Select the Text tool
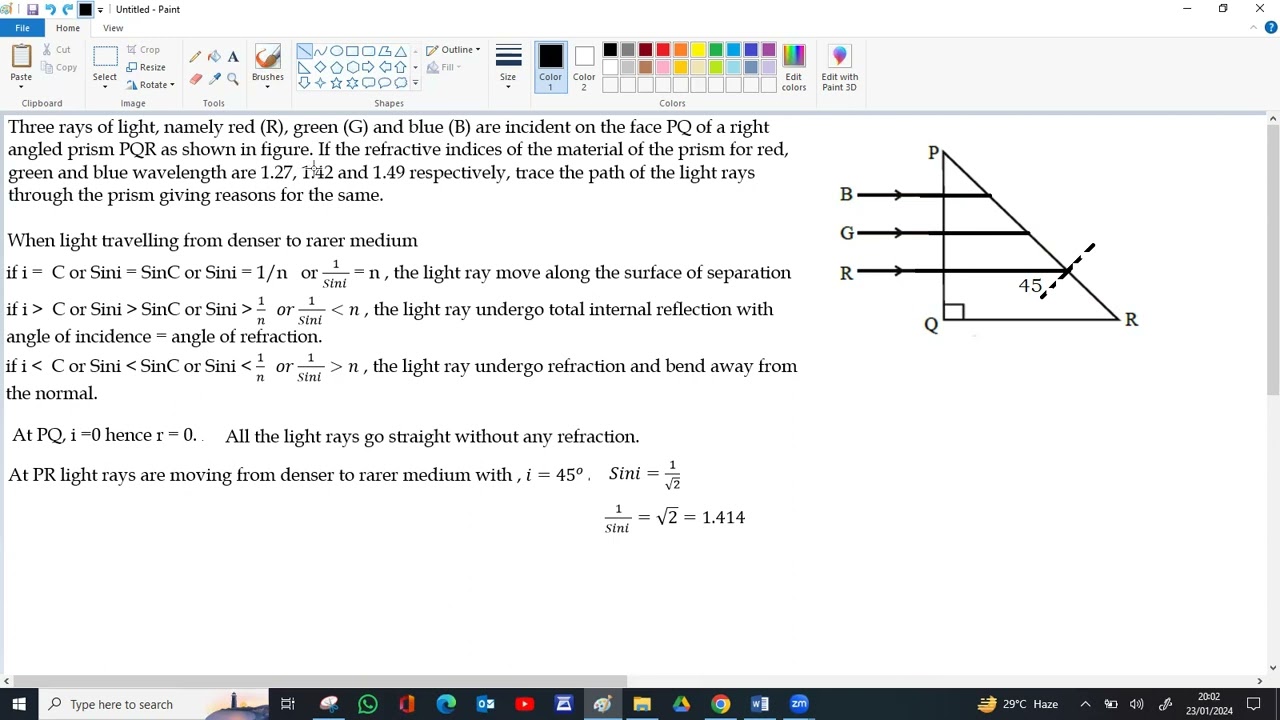This screenshot has width=1280, height=720. [233, 57]
